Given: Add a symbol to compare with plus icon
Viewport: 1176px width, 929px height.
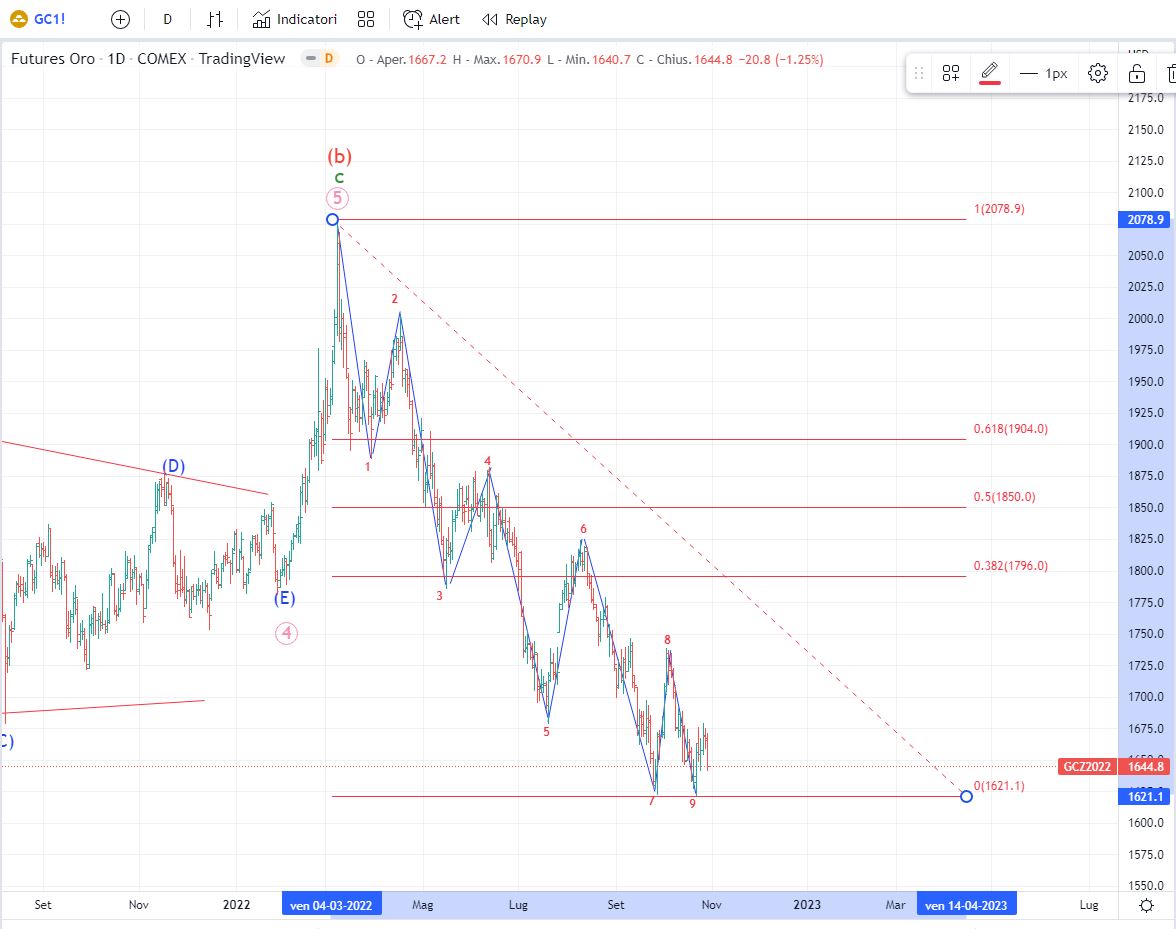Looking at the screenshot, I should coord(120,19).
